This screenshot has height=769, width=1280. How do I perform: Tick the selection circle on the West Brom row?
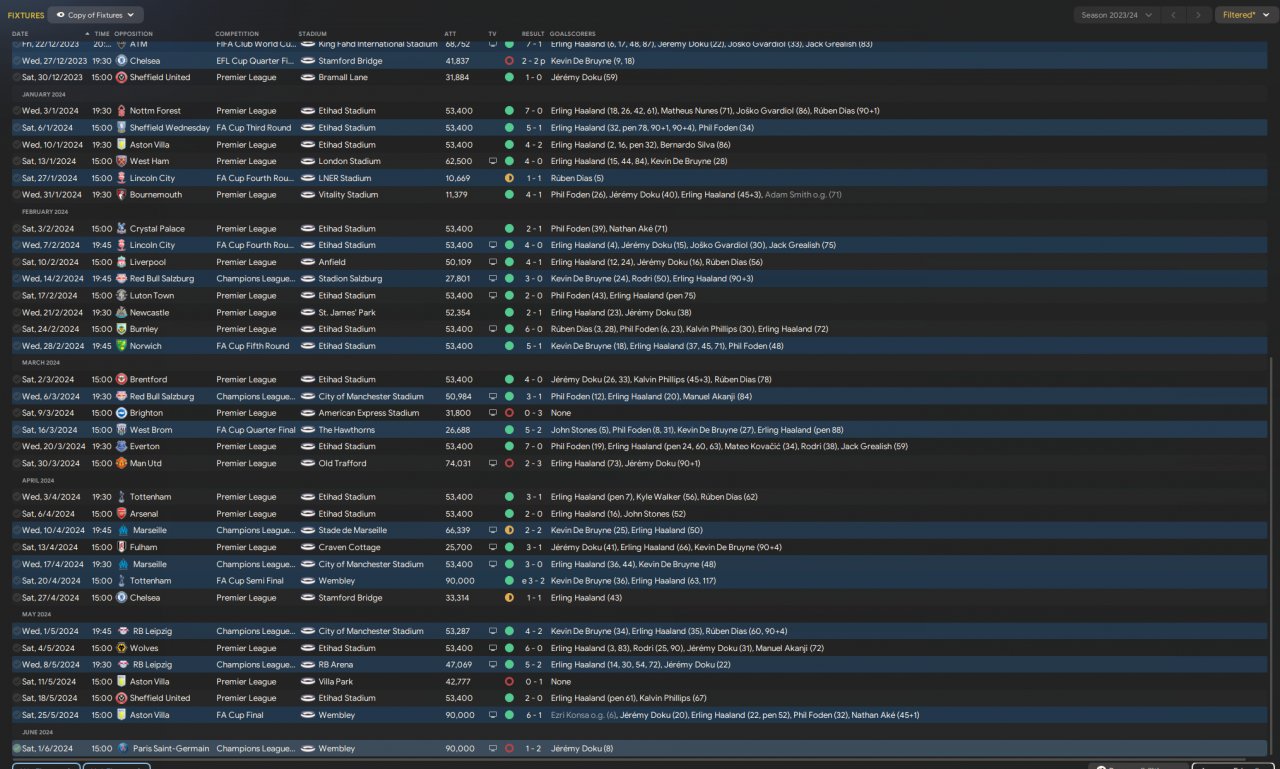pos(17,430)
